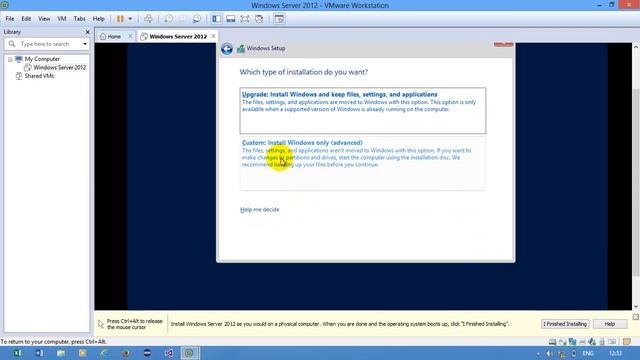Click the printer device status icon
Image resolution: width=640 pixels, height=360 pixels.
pos(582,342)
